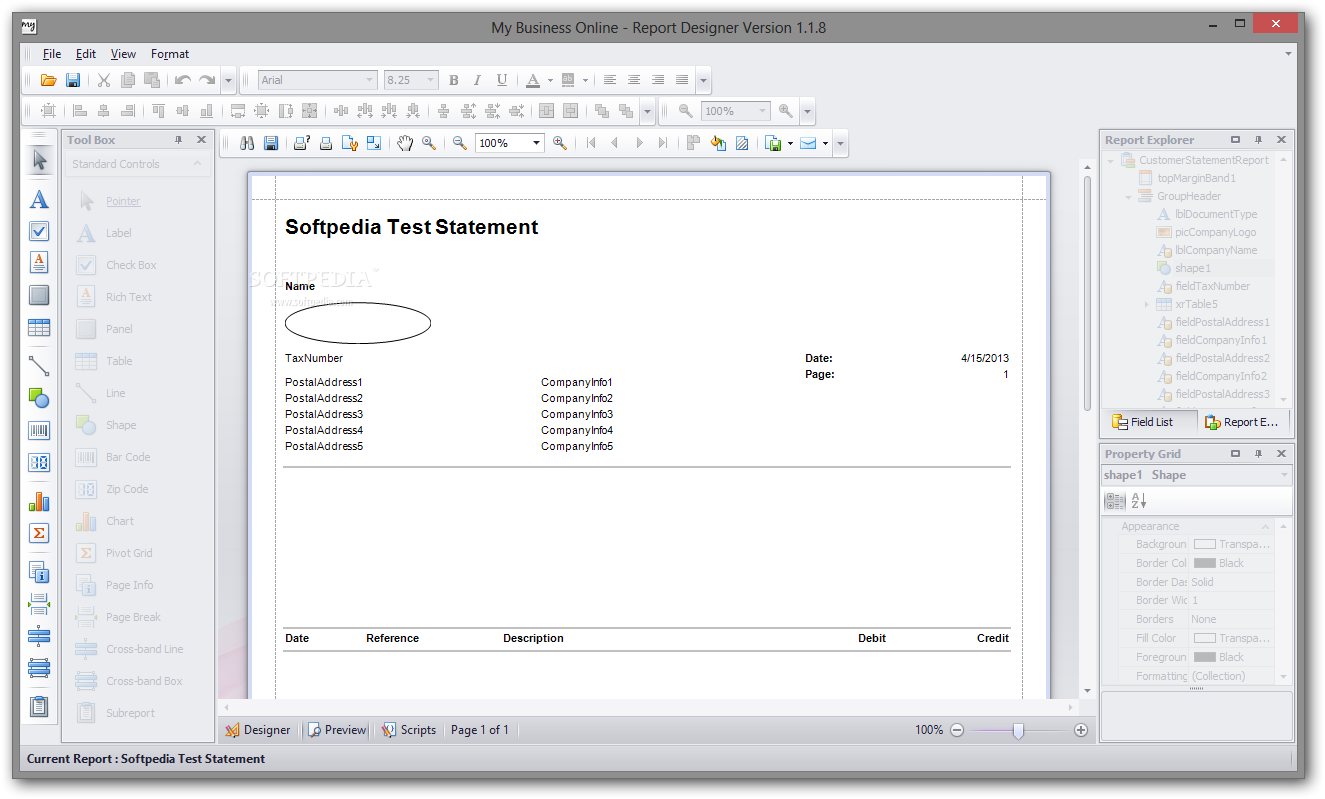Click the envelope send-by-email icon

pos(807,143)
